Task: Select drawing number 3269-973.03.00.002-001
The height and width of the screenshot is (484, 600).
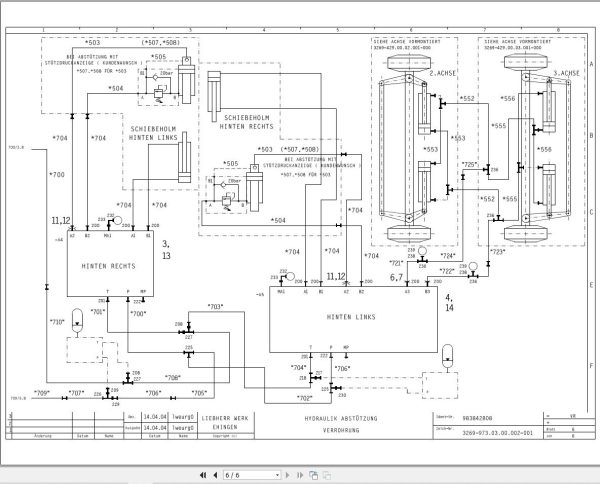Action: coord(497,433)
